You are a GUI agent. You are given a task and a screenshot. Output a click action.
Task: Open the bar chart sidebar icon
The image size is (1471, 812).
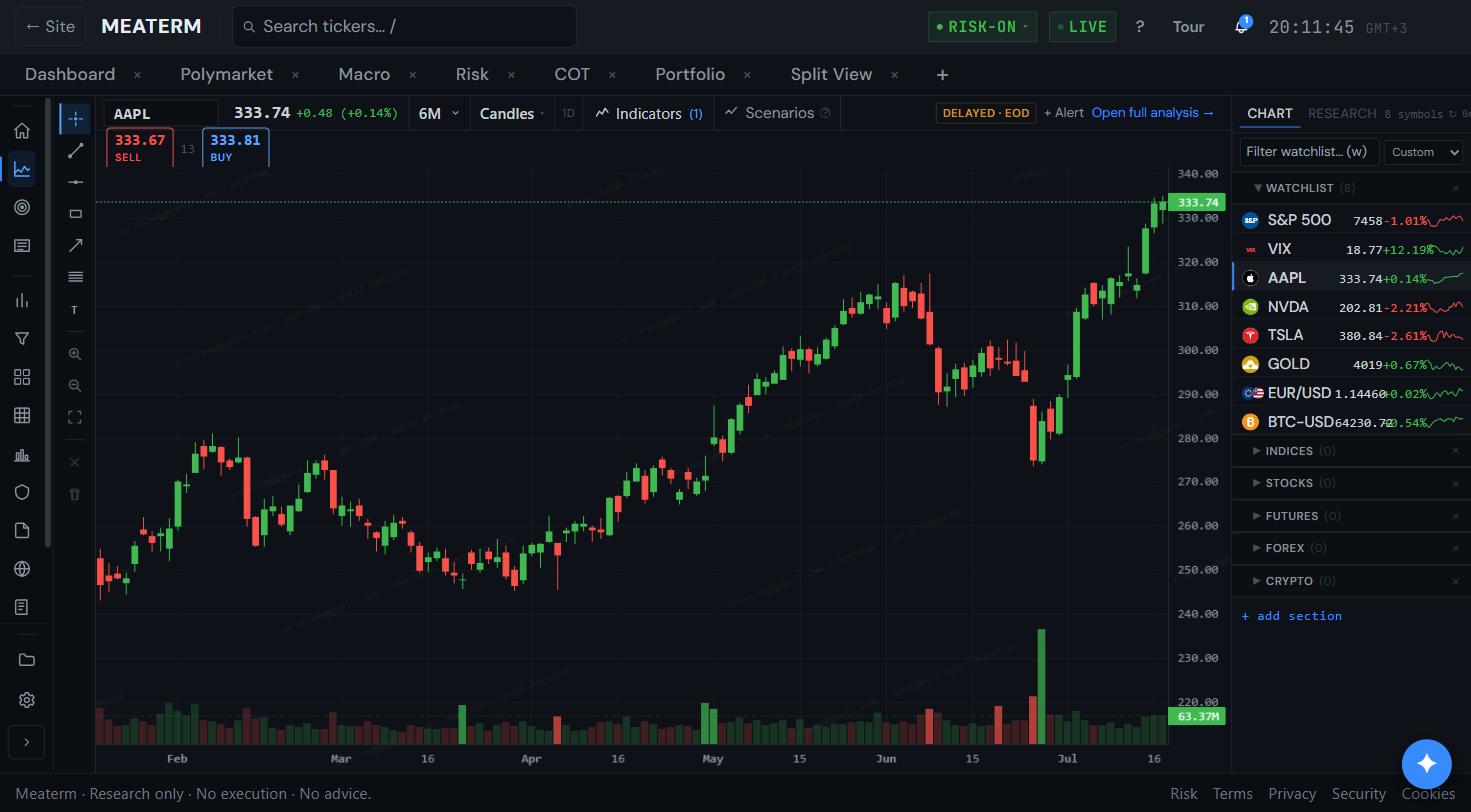tap(22, 301)
